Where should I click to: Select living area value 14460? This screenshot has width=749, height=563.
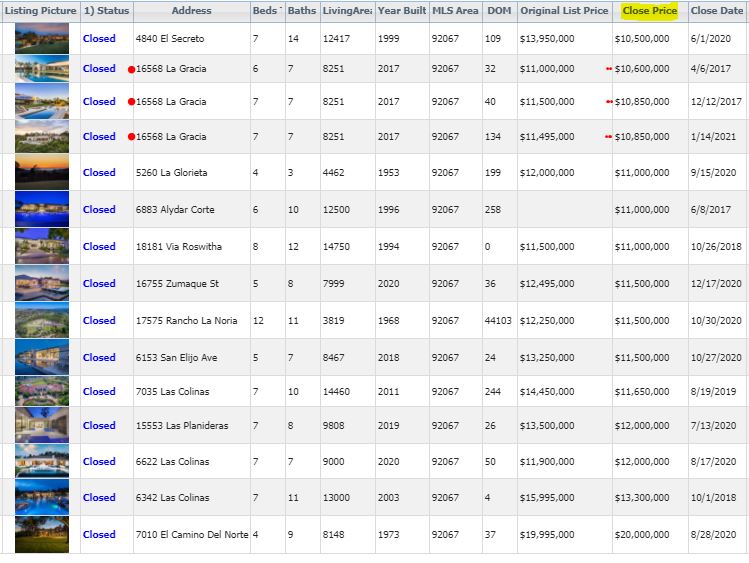point(336,392)
